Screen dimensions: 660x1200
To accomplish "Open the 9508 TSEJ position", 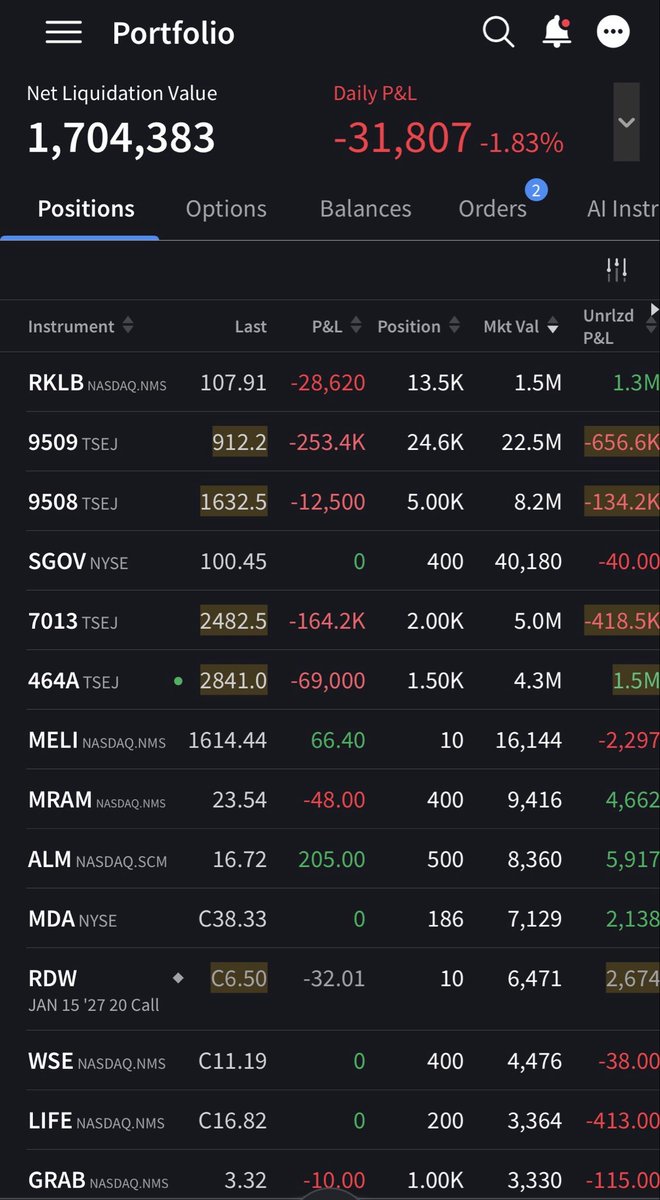I will click(330, 502).
